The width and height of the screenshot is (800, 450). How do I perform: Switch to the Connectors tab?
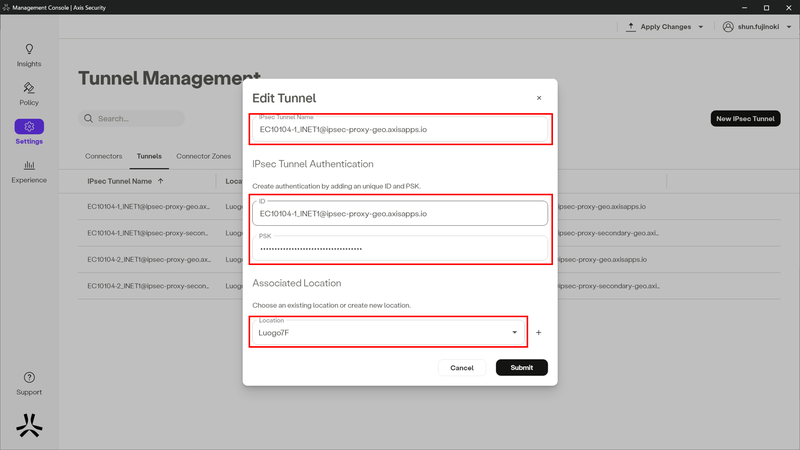[104, 156]
